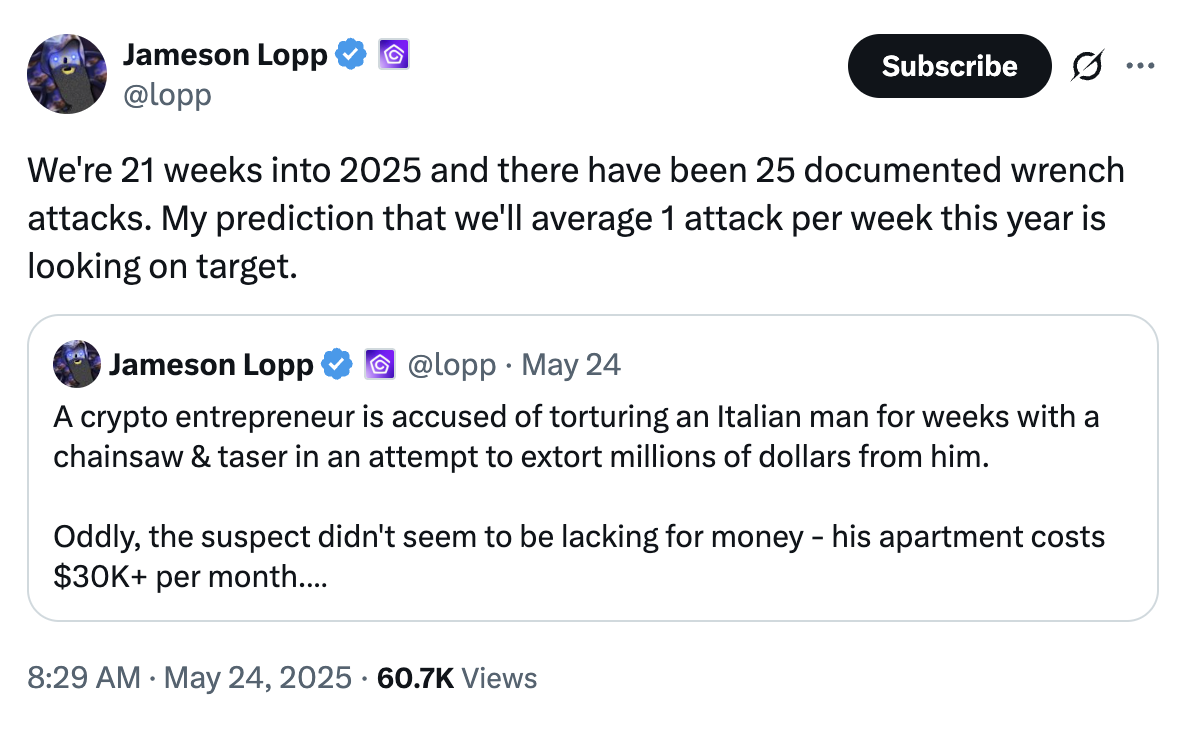
Task: Open the @lopp handle below the author name
Action: coord(167,96)
